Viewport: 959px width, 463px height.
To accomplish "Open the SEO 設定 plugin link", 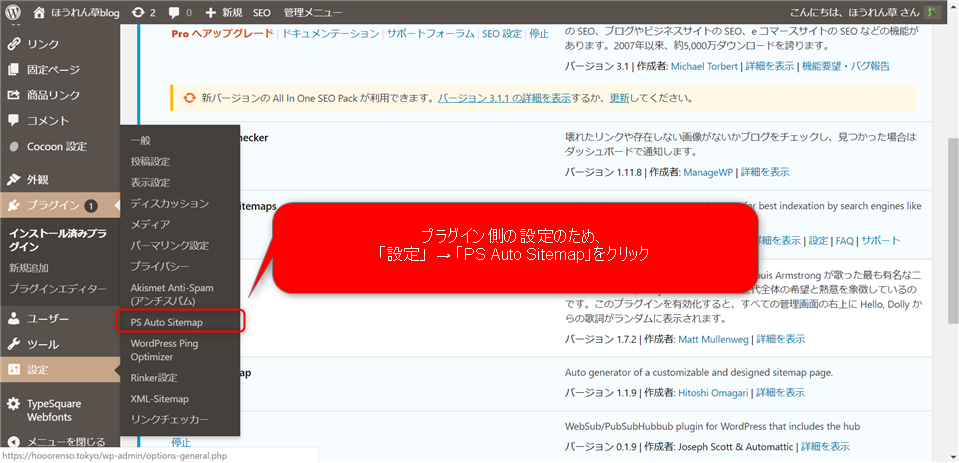I will pyautogui.click(x=502, y=34).
